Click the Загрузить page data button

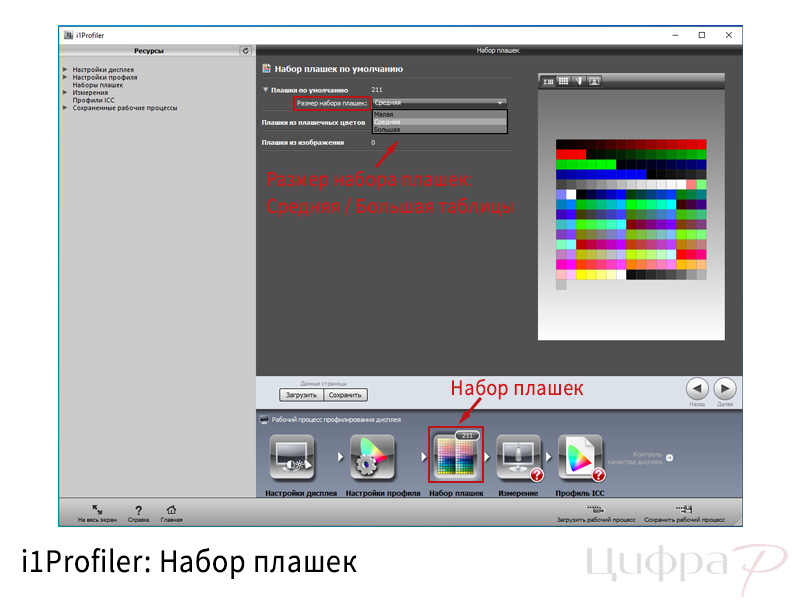click(301, 395)
